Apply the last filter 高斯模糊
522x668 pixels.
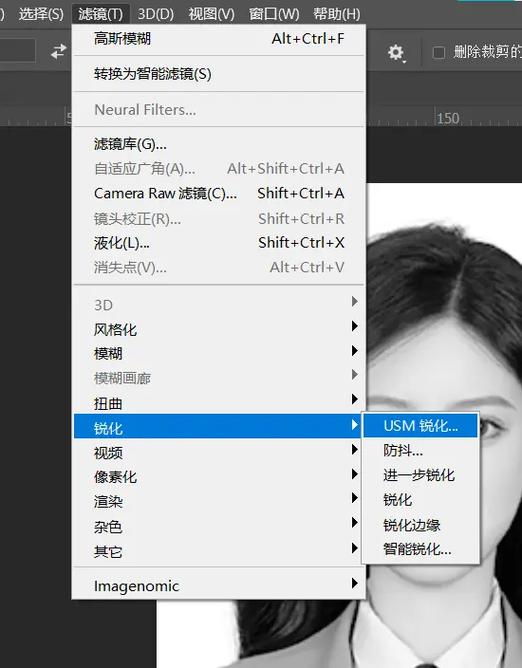[x=219, y=39]
